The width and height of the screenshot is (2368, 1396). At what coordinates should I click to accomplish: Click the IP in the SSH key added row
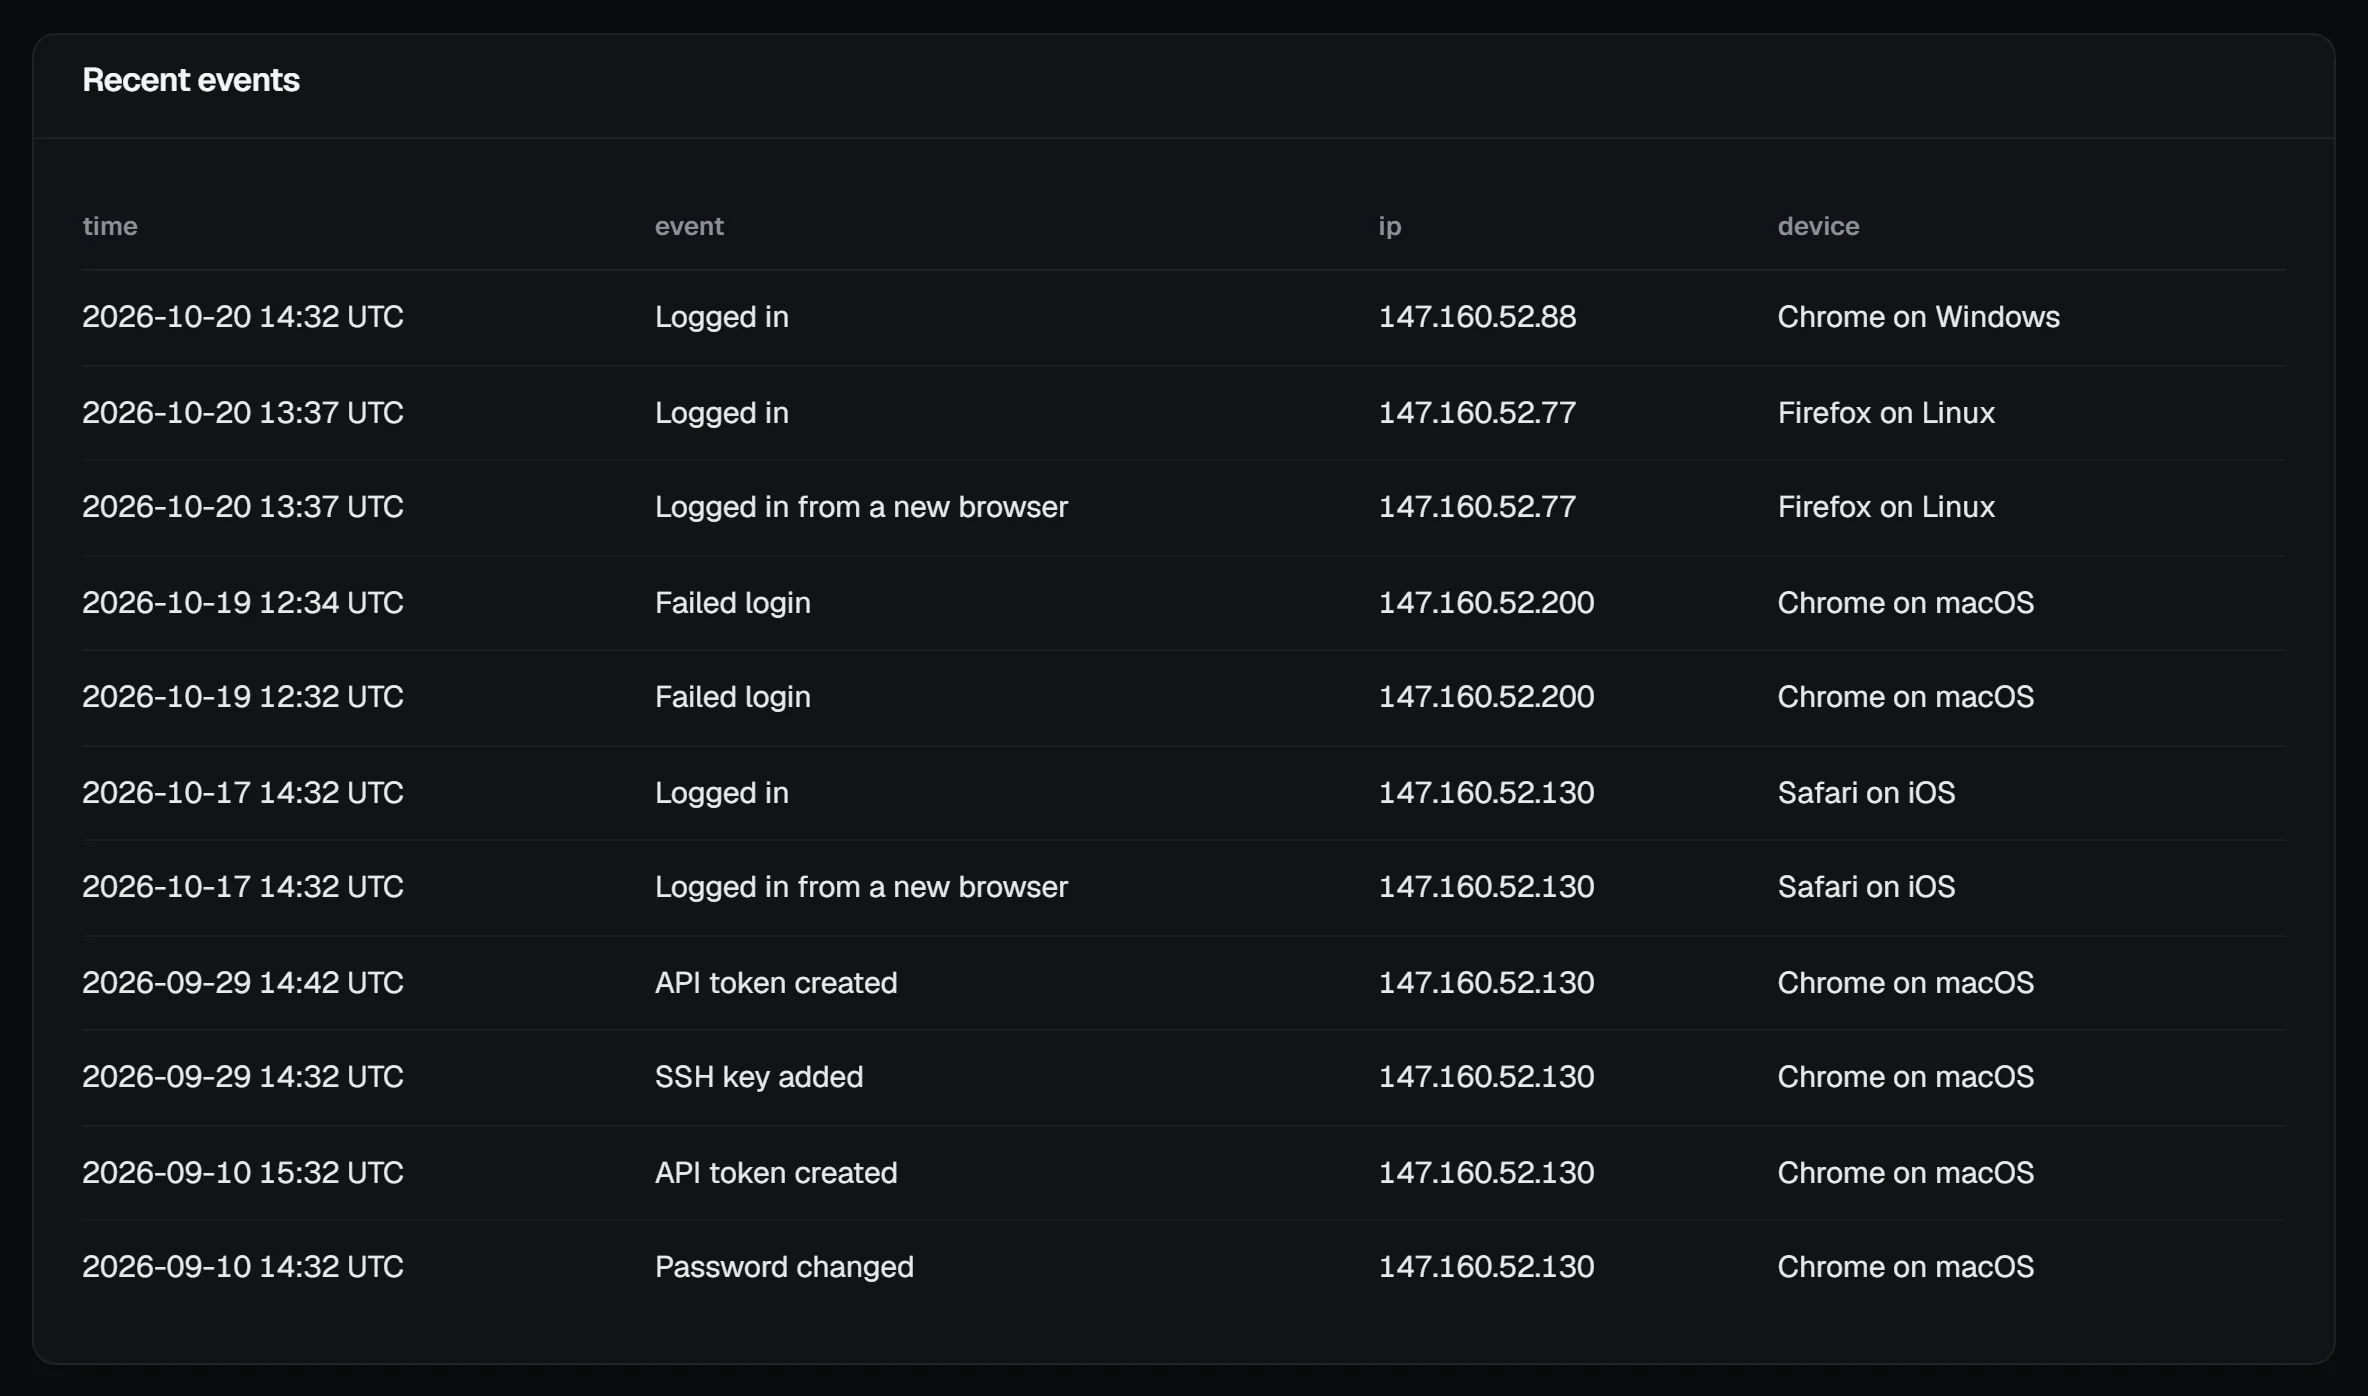click(1486, 1077)
